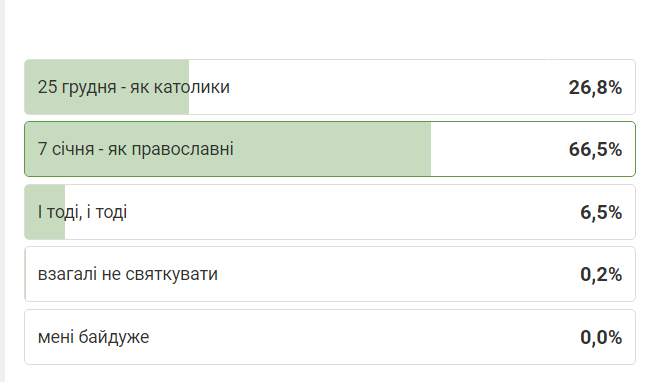Select the "25 грудня - як католики" poll option
Screen dimensions: 652x382
point(330,87)
